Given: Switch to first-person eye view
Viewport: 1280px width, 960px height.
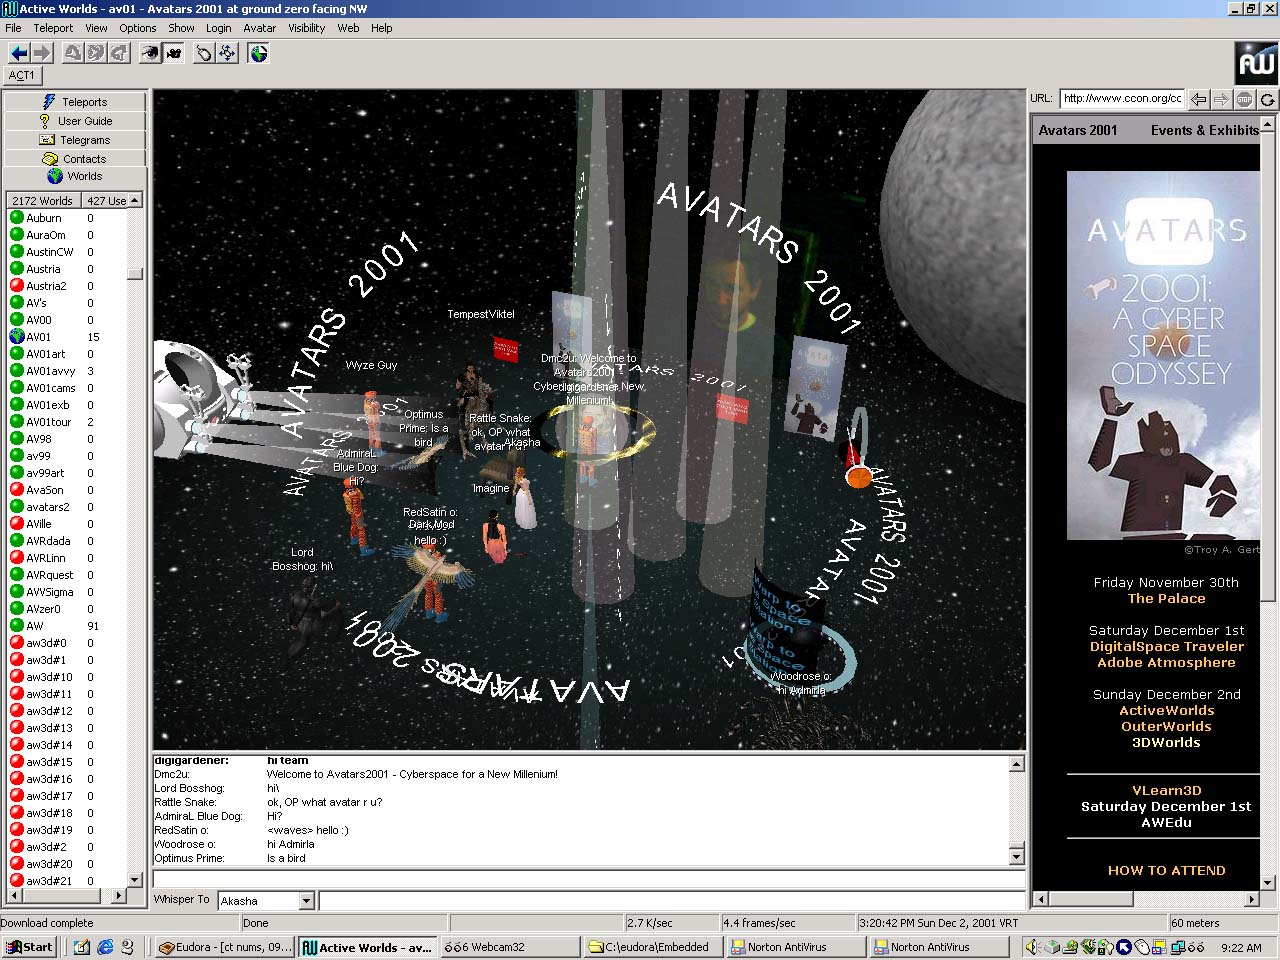Looking at the screenshot, I should [x=149, y=53].
